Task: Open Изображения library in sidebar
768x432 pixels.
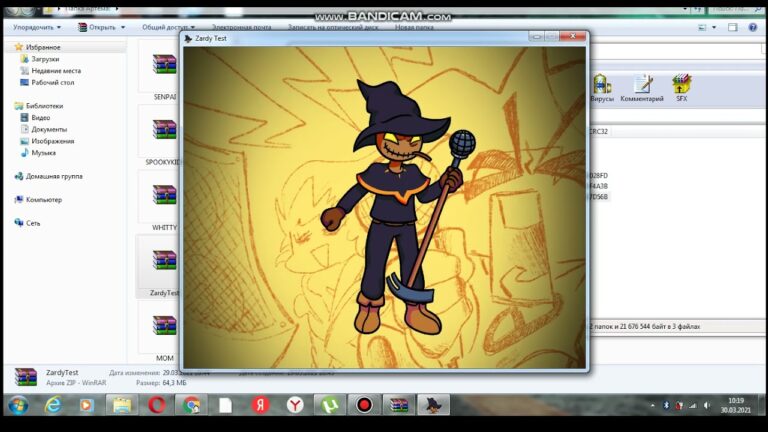Action: (x=52, y=141)
